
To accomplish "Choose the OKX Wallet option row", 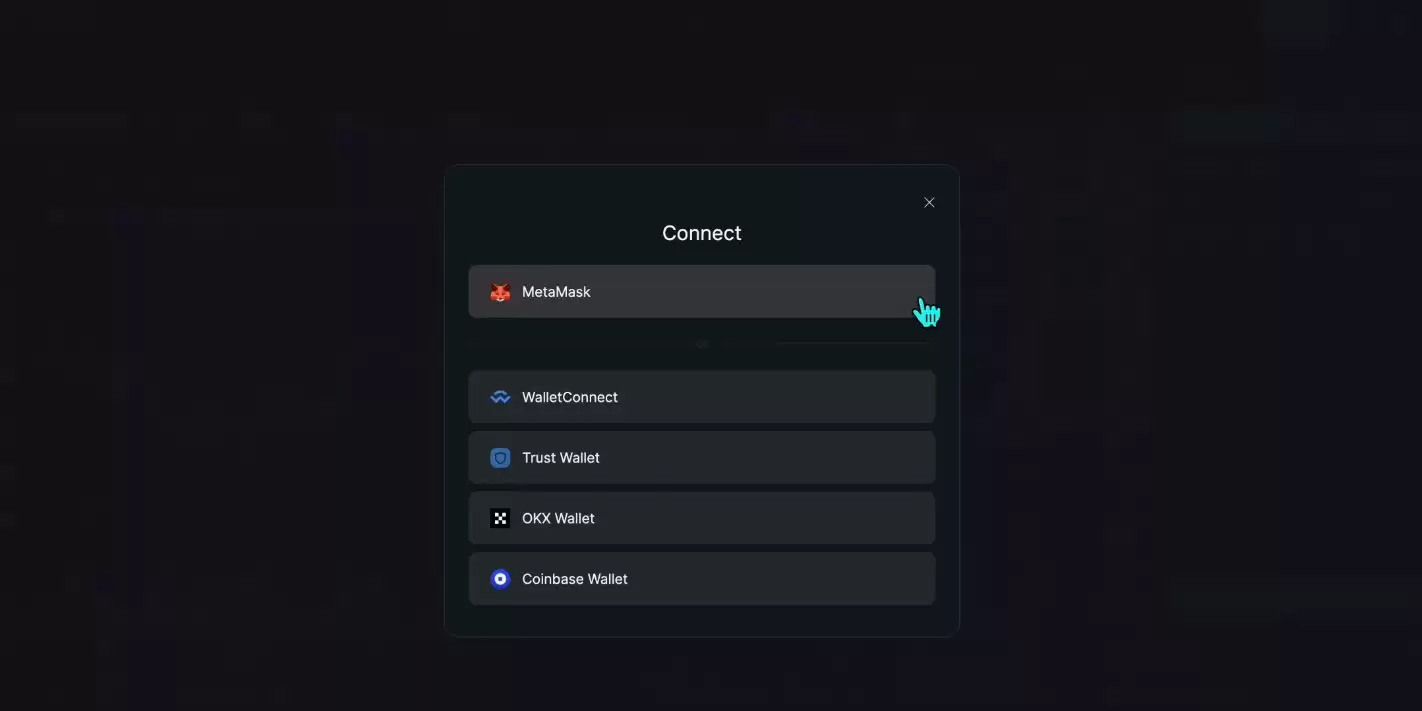I will coord(702,518).
